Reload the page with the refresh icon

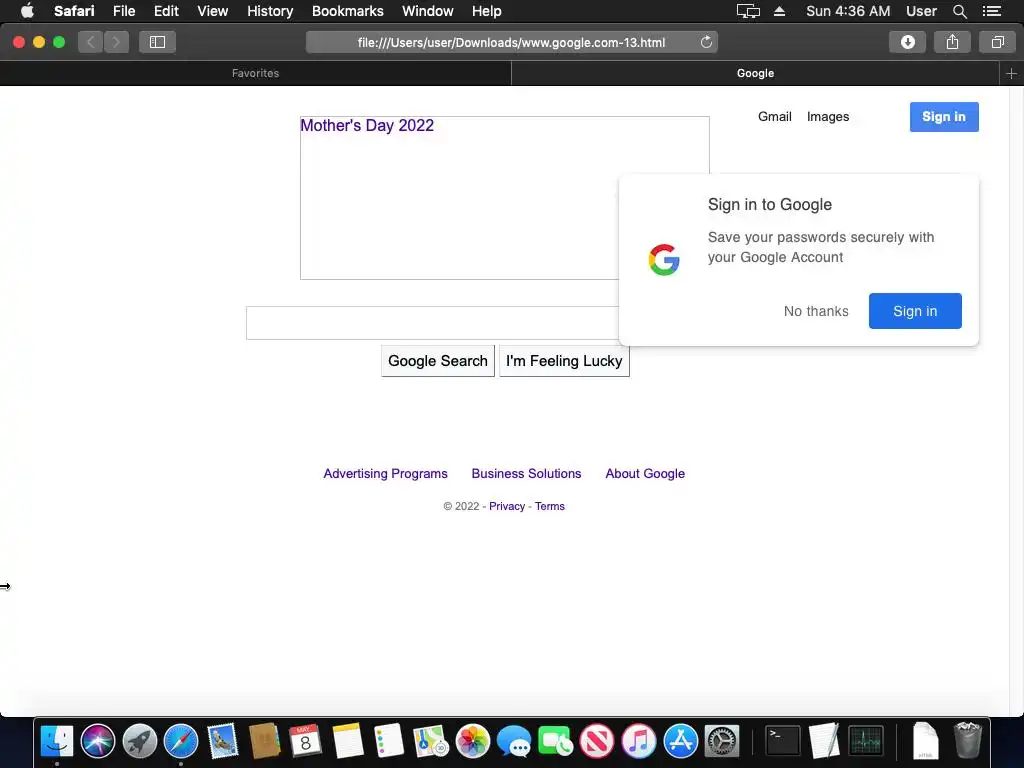click(x=706, y=42)
